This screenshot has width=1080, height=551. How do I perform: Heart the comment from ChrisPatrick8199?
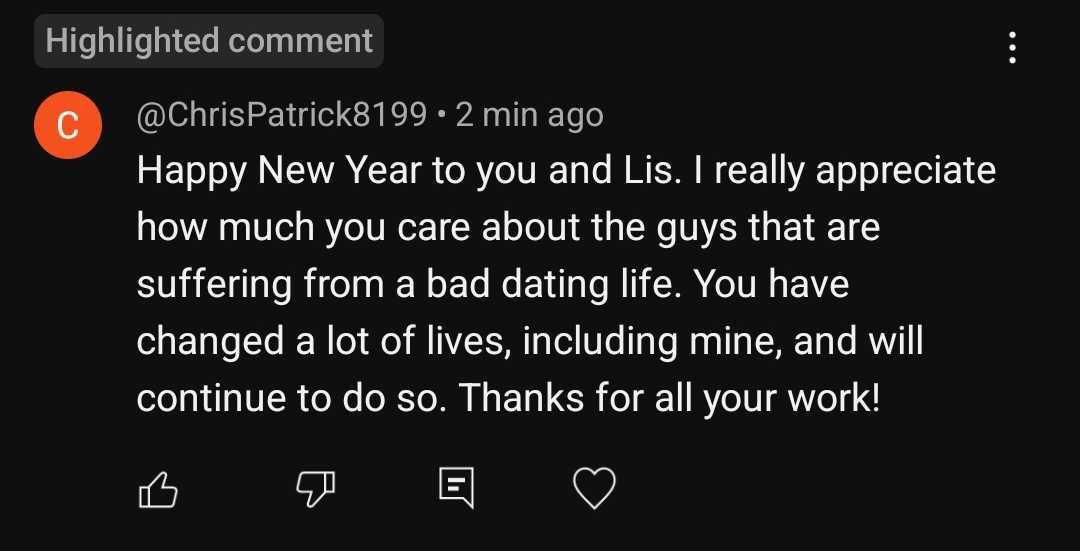click(594, 489)
